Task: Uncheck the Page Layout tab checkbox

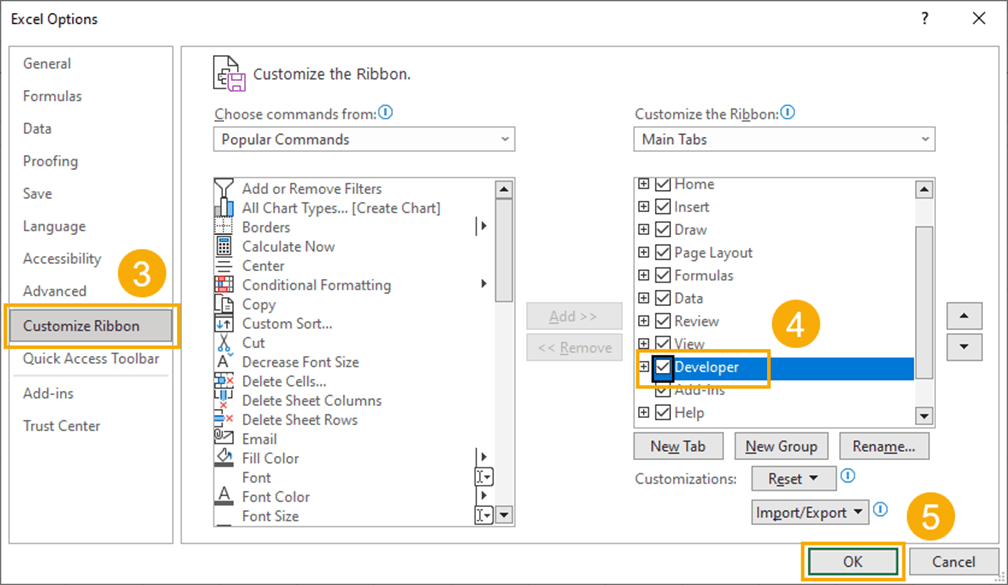Action: [x=663, y=252]
